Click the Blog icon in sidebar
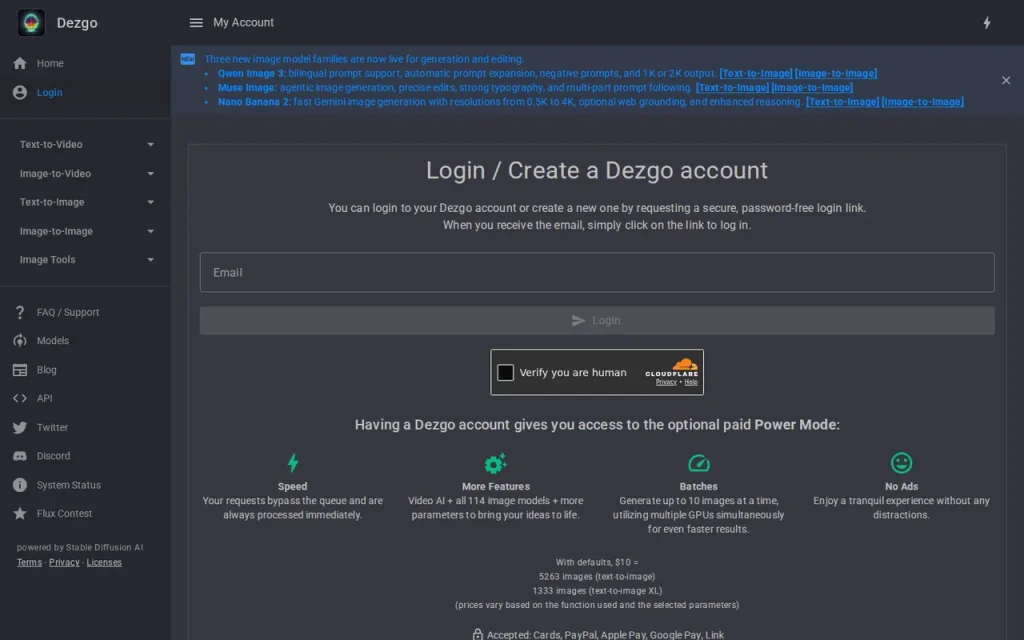 (20, 370)
